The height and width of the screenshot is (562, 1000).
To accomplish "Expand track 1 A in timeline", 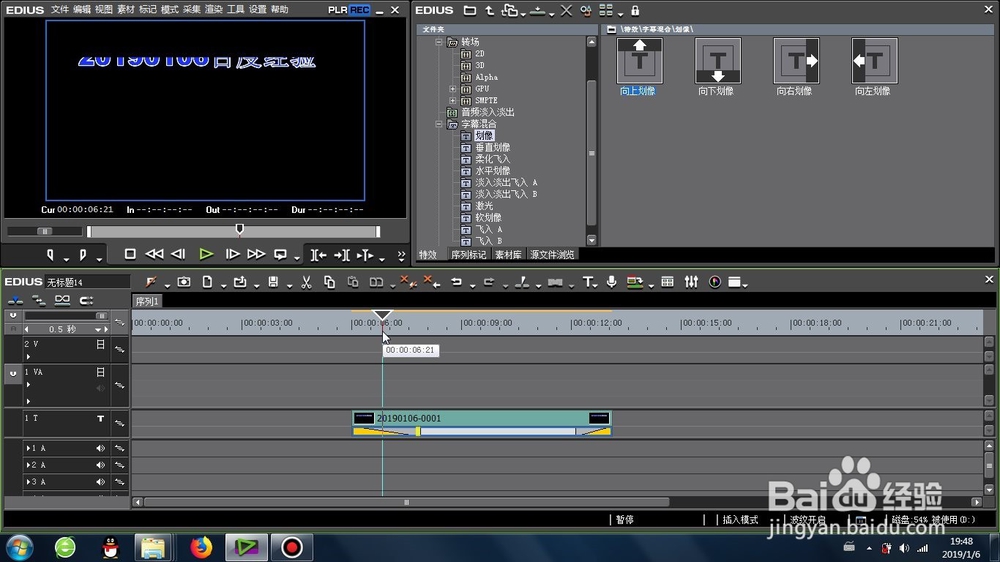I will point(28,448).
